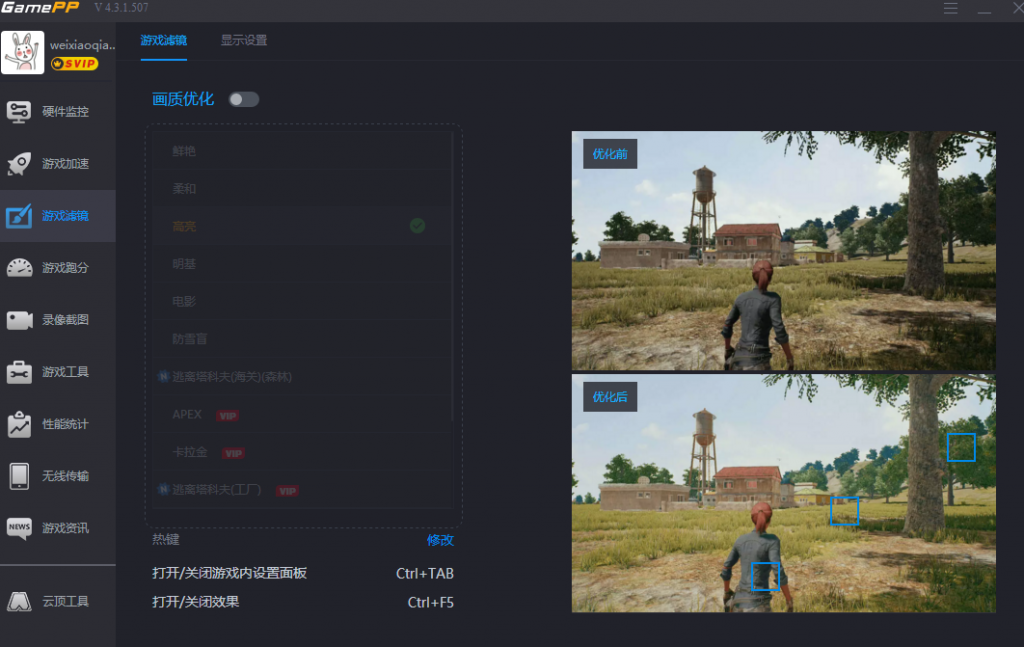The height and width of the screenshot is (647, 1024).
Task: Click the 热键 section heading
Action: point(166,539)
